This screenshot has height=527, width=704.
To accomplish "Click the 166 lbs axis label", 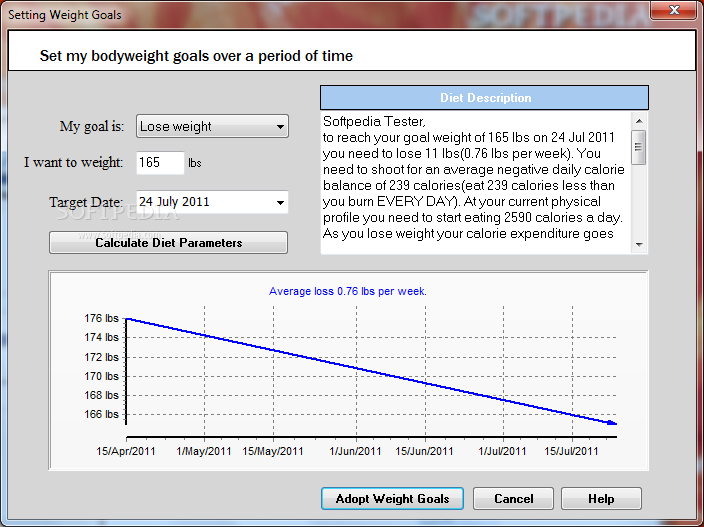I will [x=101, y=414].
